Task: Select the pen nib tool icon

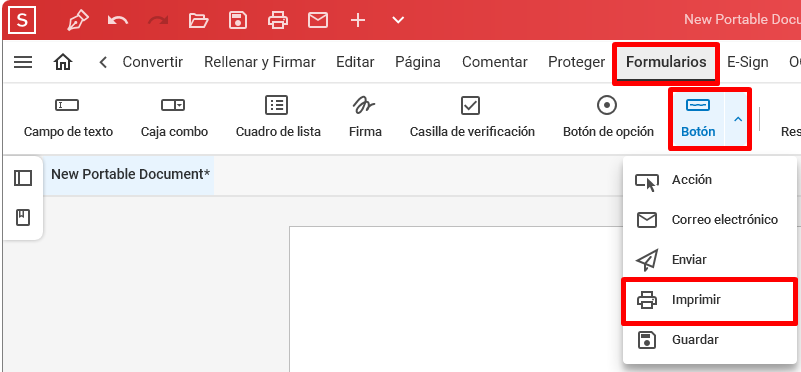Action: [78, 20]
